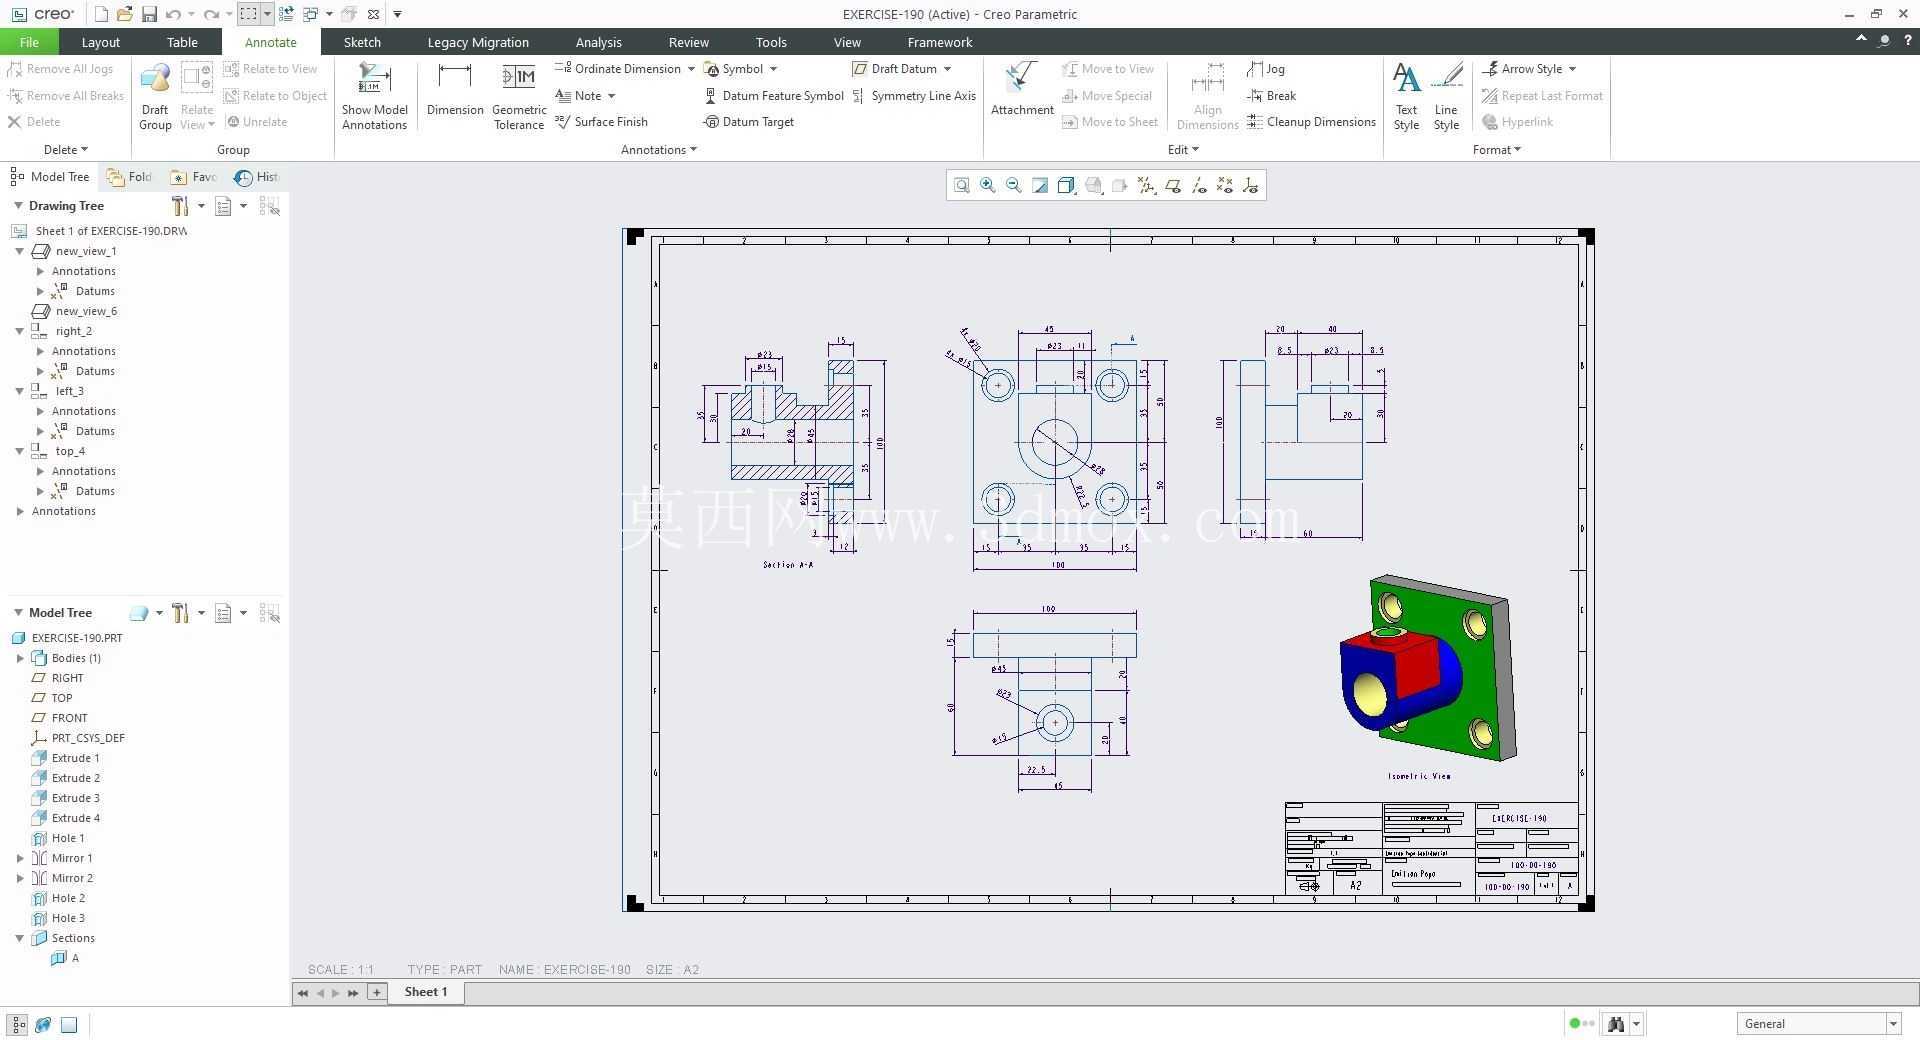
Task: Click the Cleanup Dimensions button
Action: pos(1311,122)
